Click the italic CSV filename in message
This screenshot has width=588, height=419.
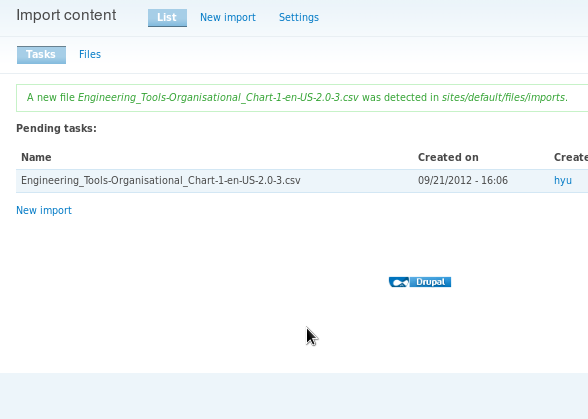(218, 98)
